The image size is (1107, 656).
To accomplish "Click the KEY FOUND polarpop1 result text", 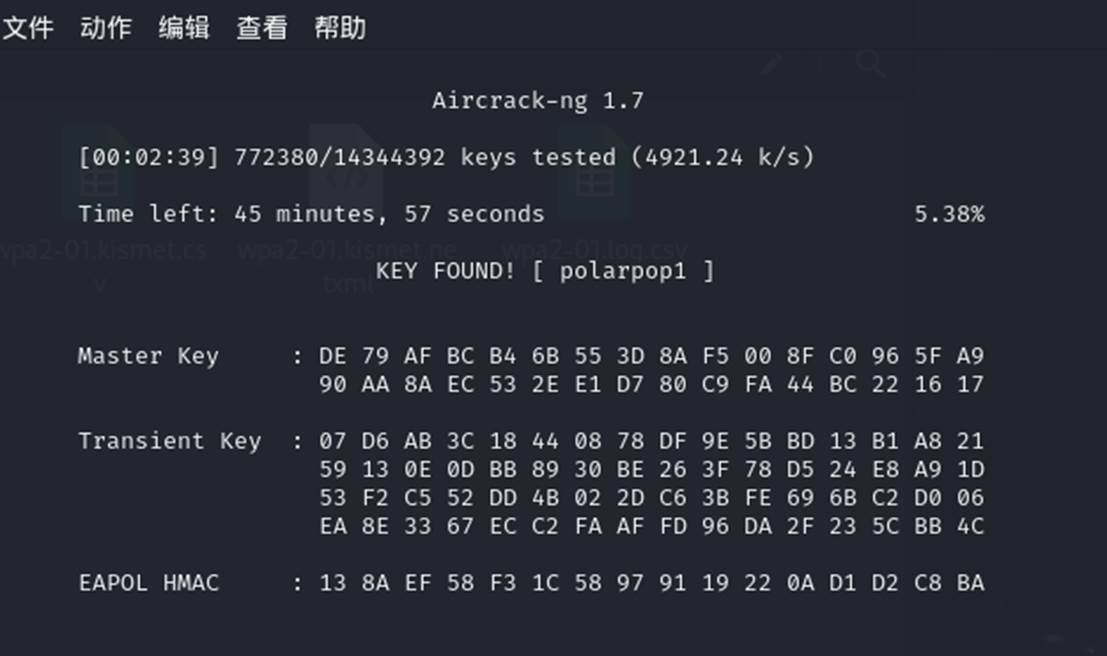I will 545,270.
